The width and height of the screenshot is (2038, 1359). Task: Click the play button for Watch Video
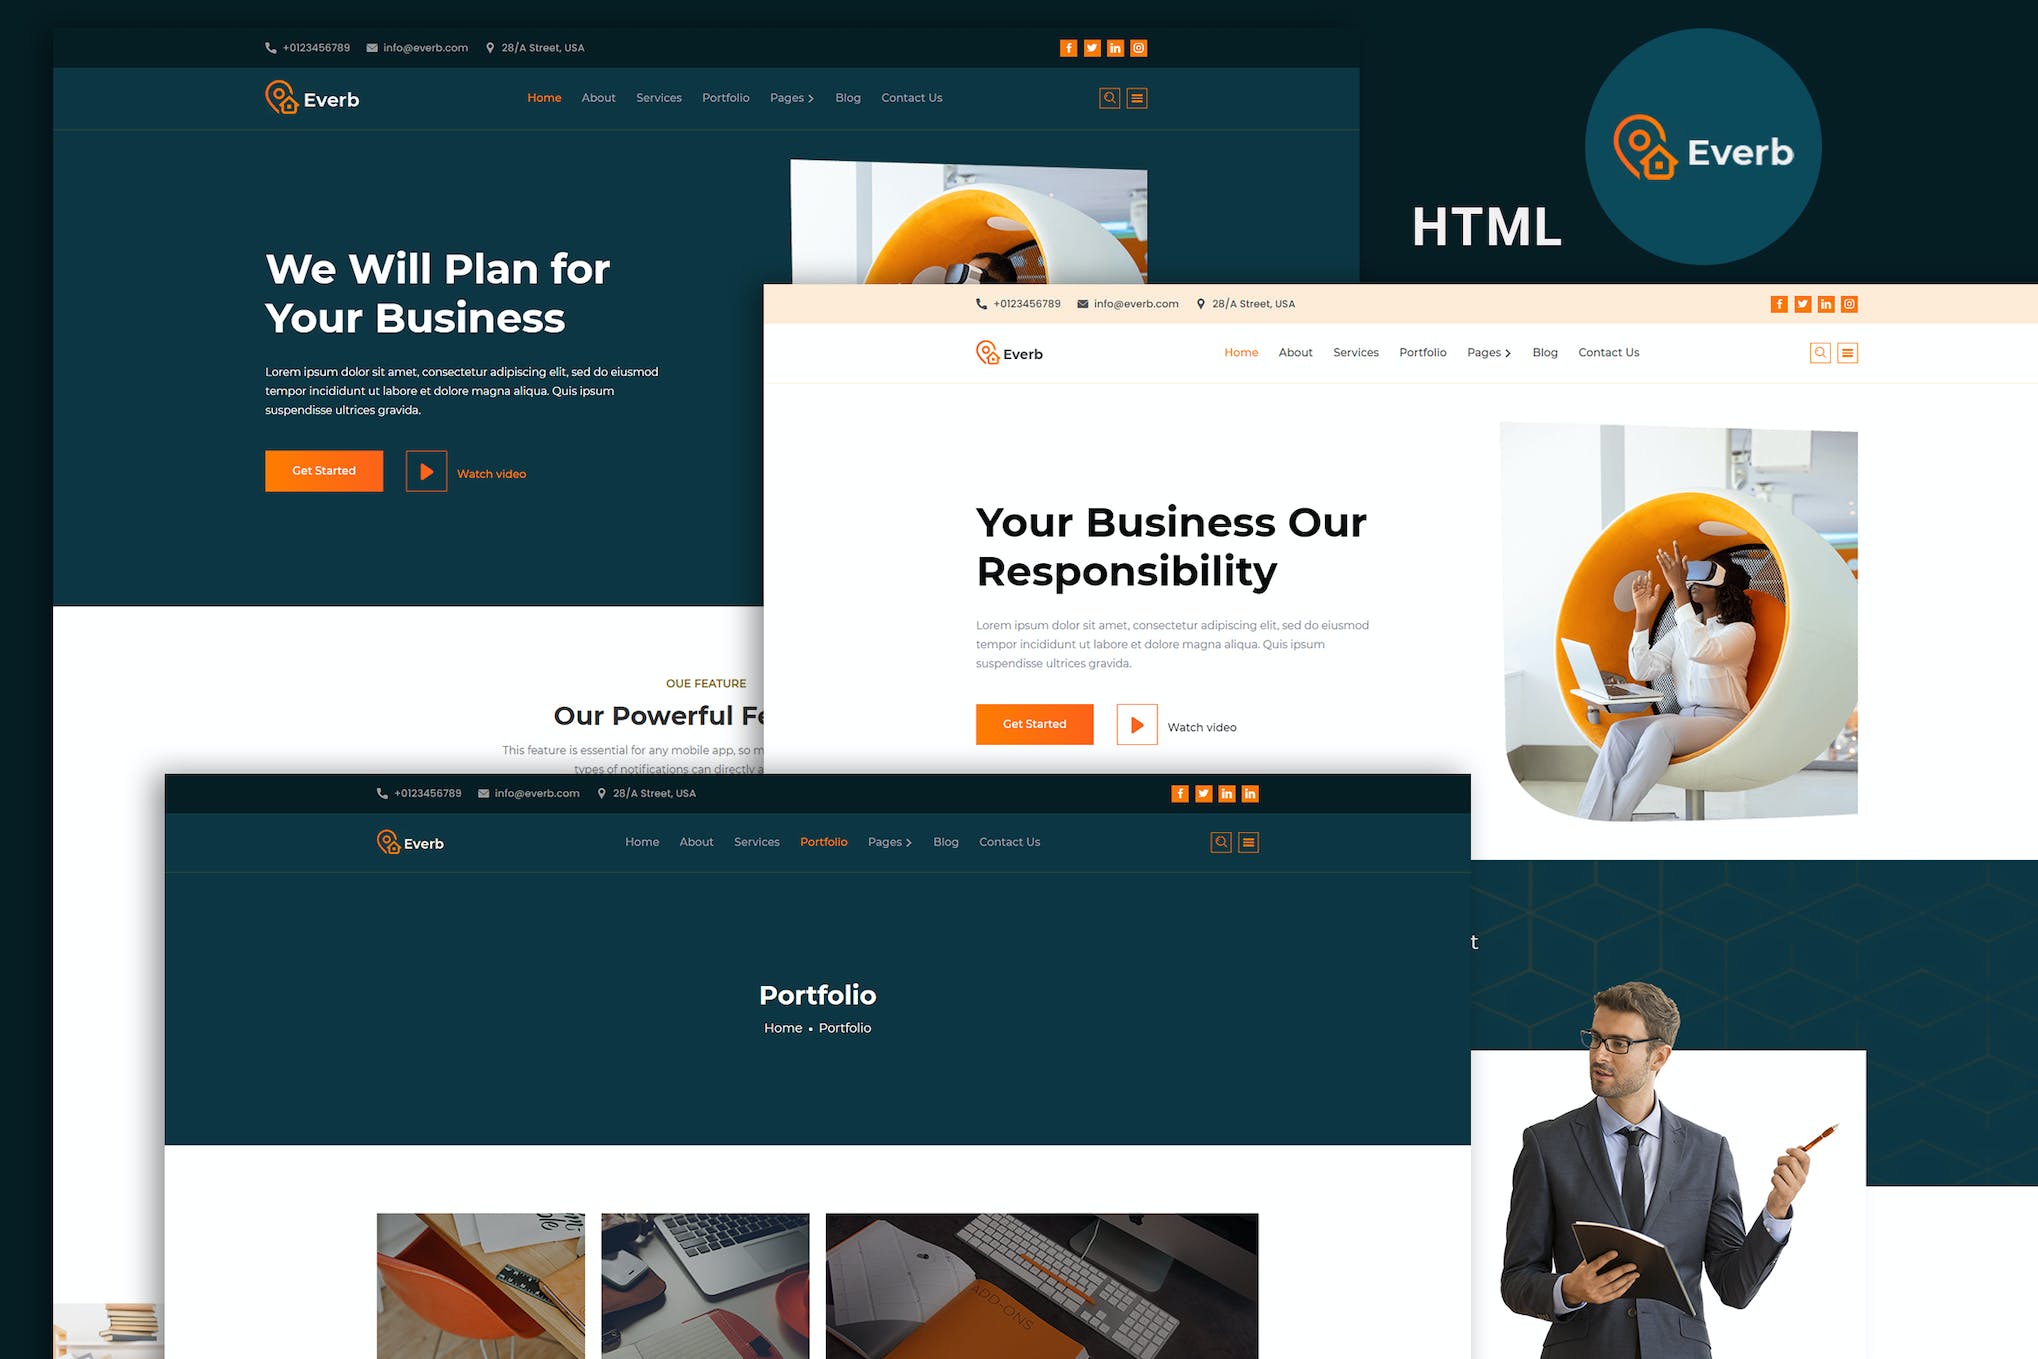(x=426, y=472)
